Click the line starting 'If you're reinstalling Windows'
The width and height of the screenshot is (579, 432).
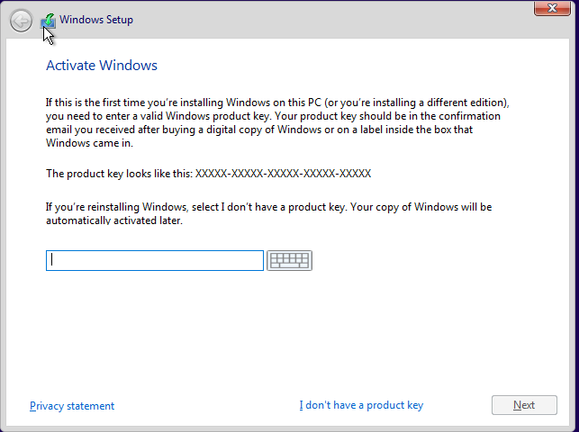click(269, 207)
